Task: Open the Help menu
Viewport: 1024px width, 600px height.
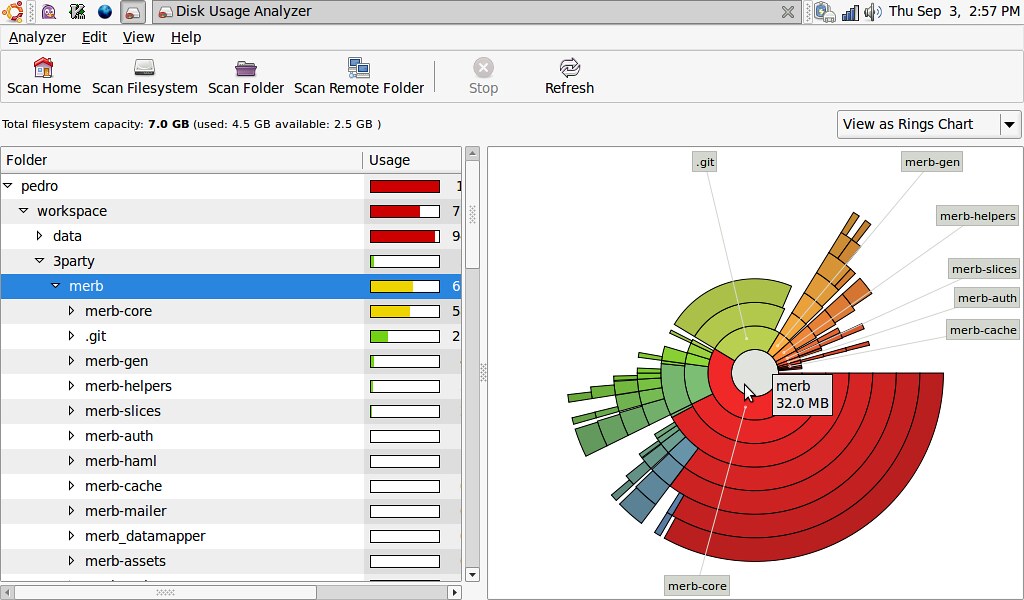Action: click(186, 37)
